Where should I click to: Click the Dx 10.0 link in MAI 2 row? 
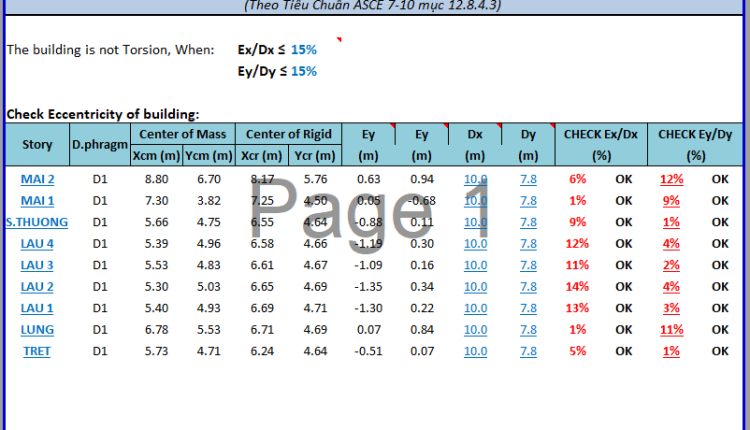click(475, 179)
